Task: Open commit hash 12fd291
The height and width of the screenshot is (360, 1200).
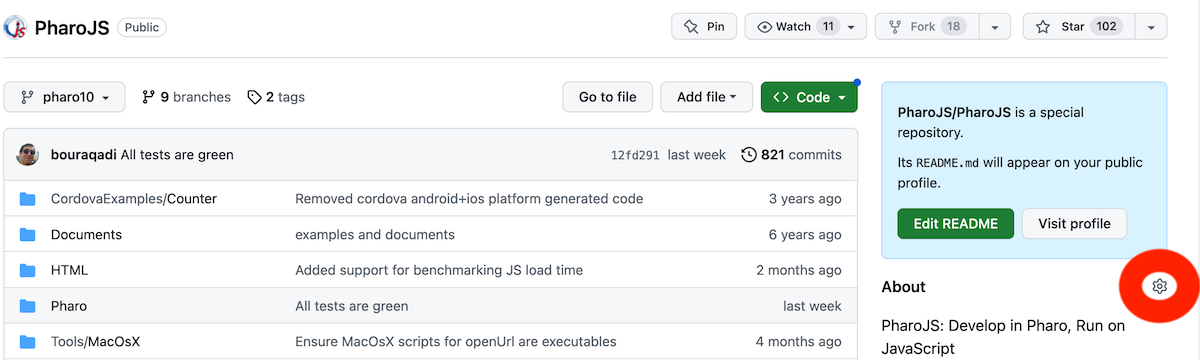Action: coord(635,155)
